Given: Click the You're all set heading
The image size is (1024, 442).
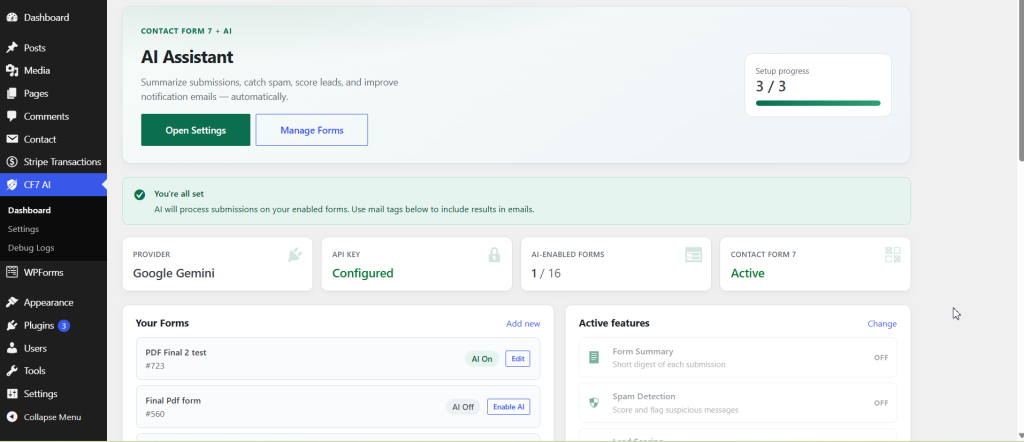Looking at the screenshot, I should point(179,194).
